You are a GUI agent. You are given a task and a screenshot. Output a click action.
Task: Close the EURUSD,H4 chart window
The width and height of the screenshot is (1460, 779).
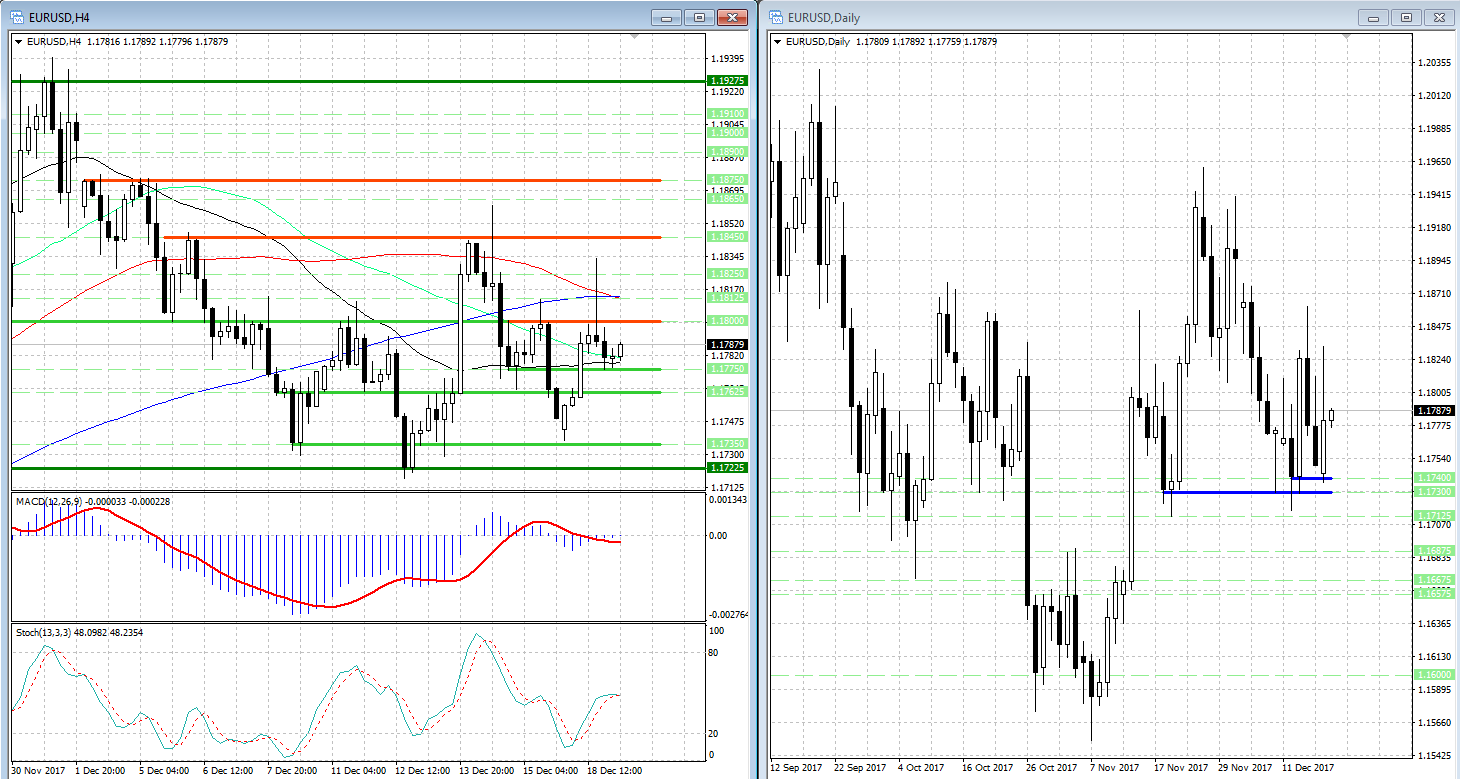click(733, 17)
